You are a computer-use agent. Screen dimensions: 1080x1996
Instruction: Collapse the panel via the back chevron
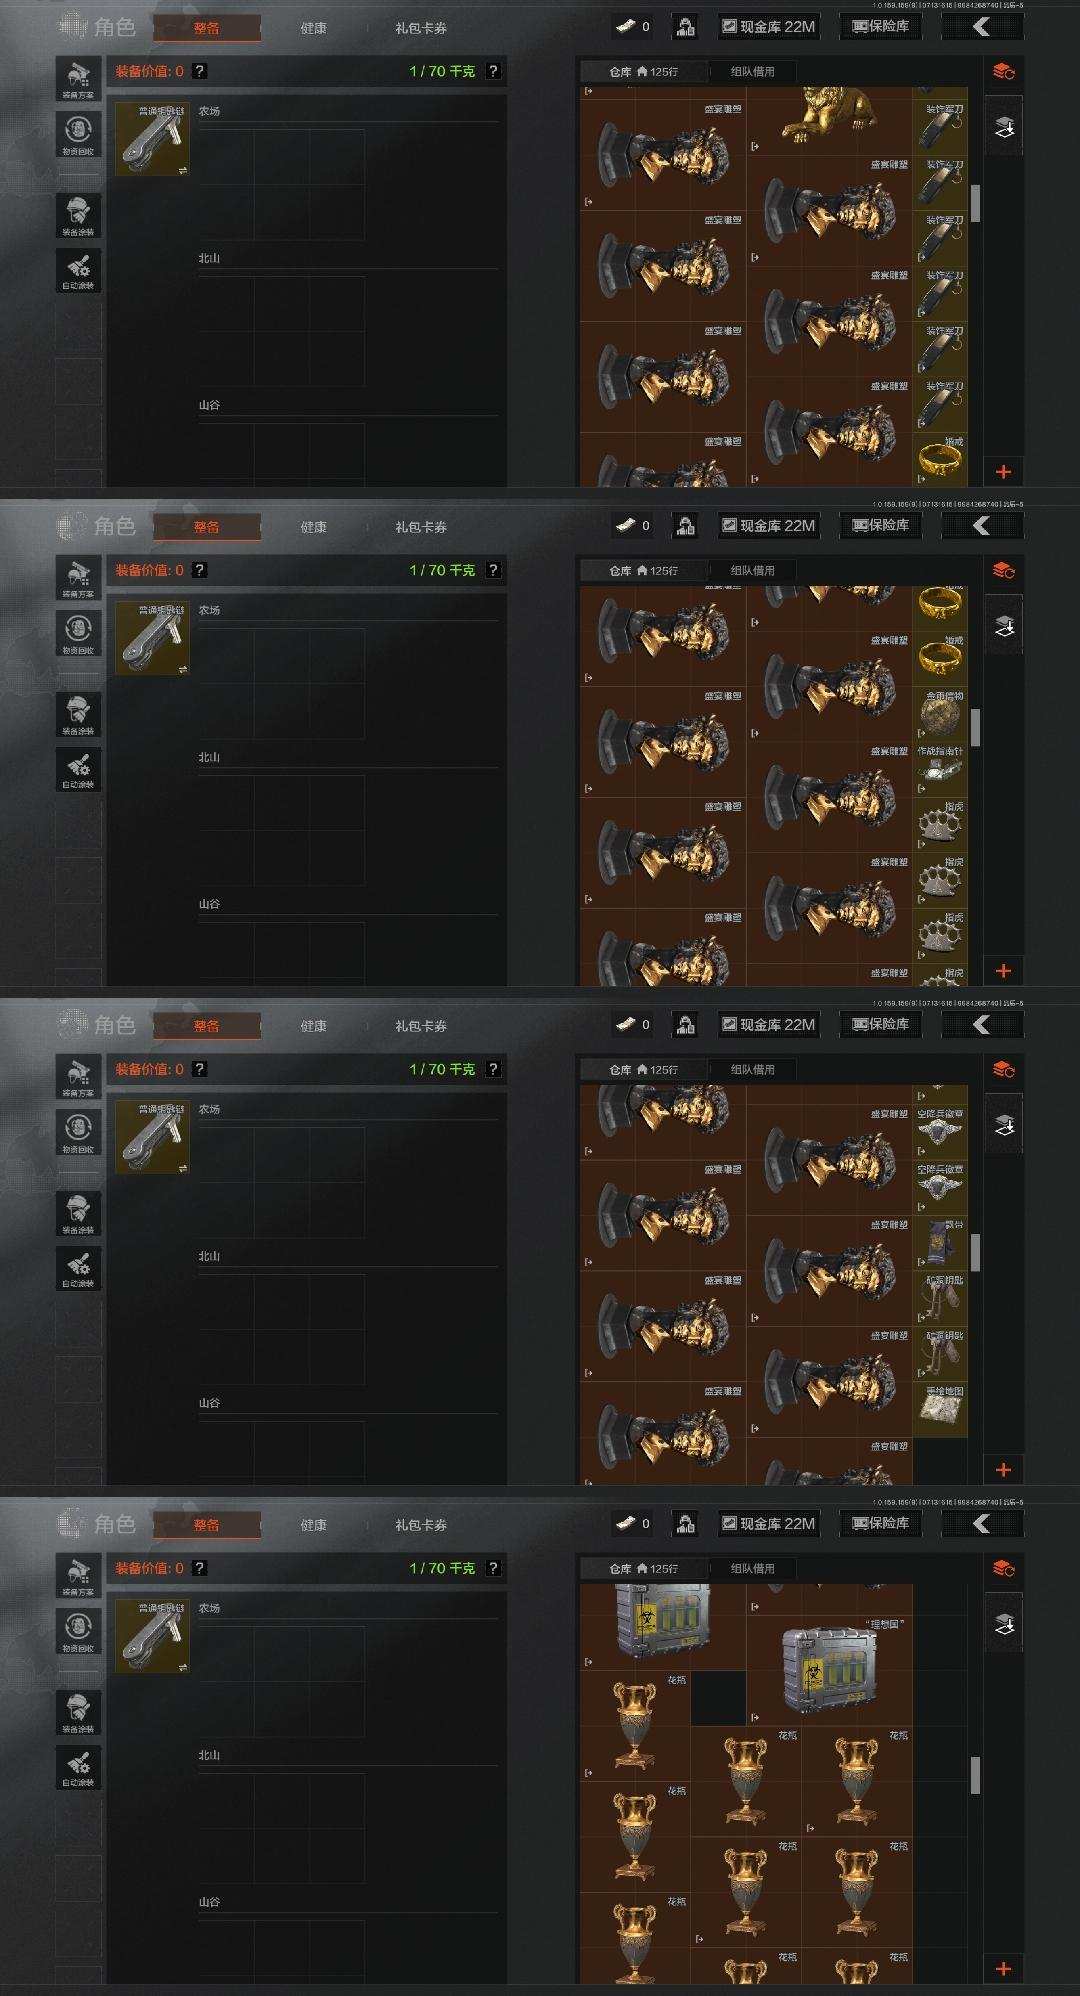click(x=982, y=26)
